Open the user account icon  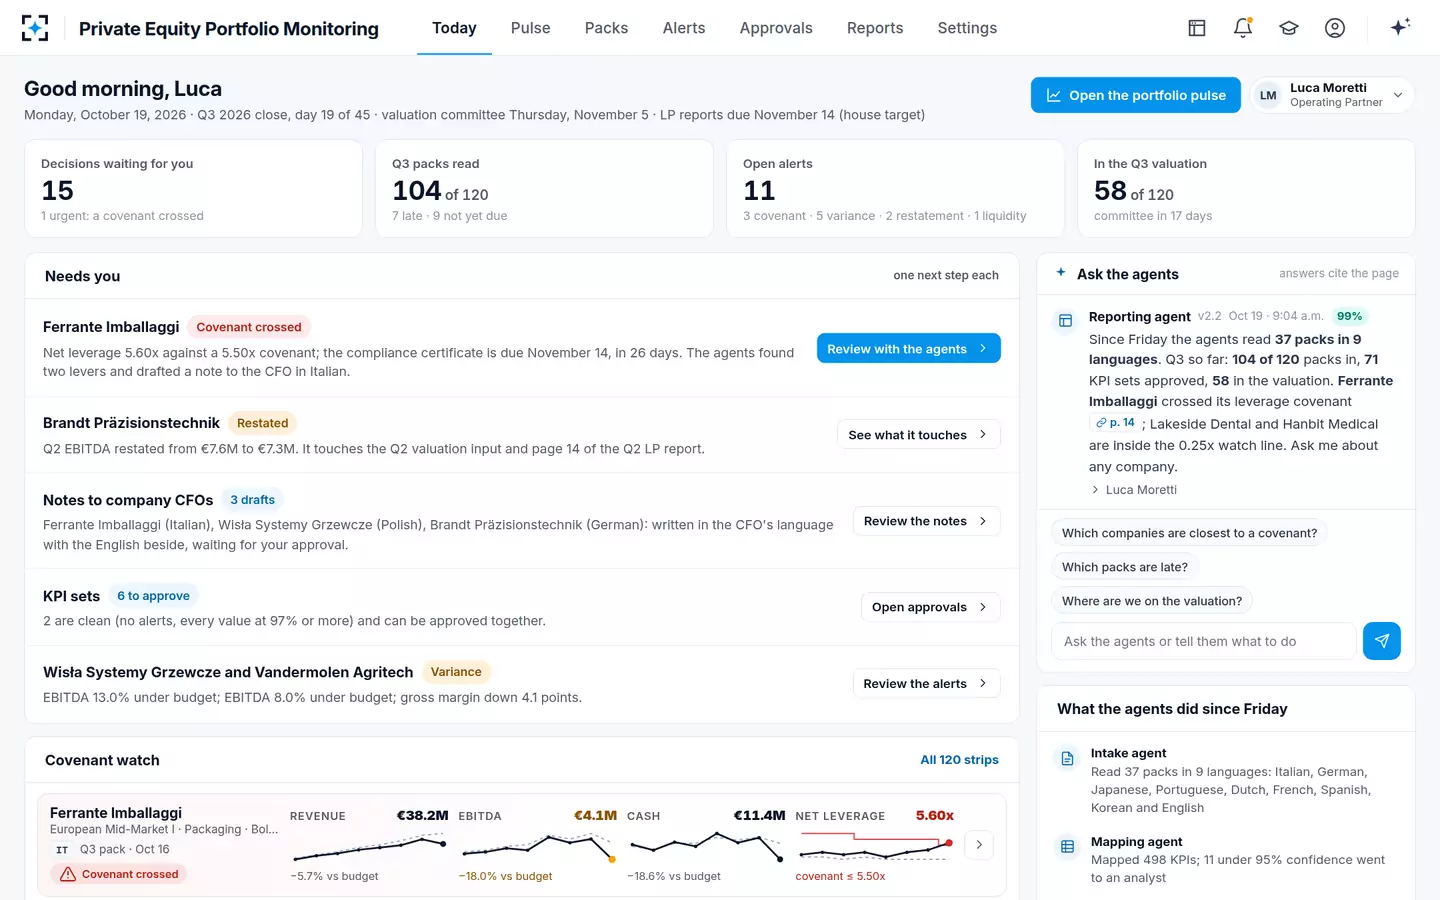(x=1335, y=28)
